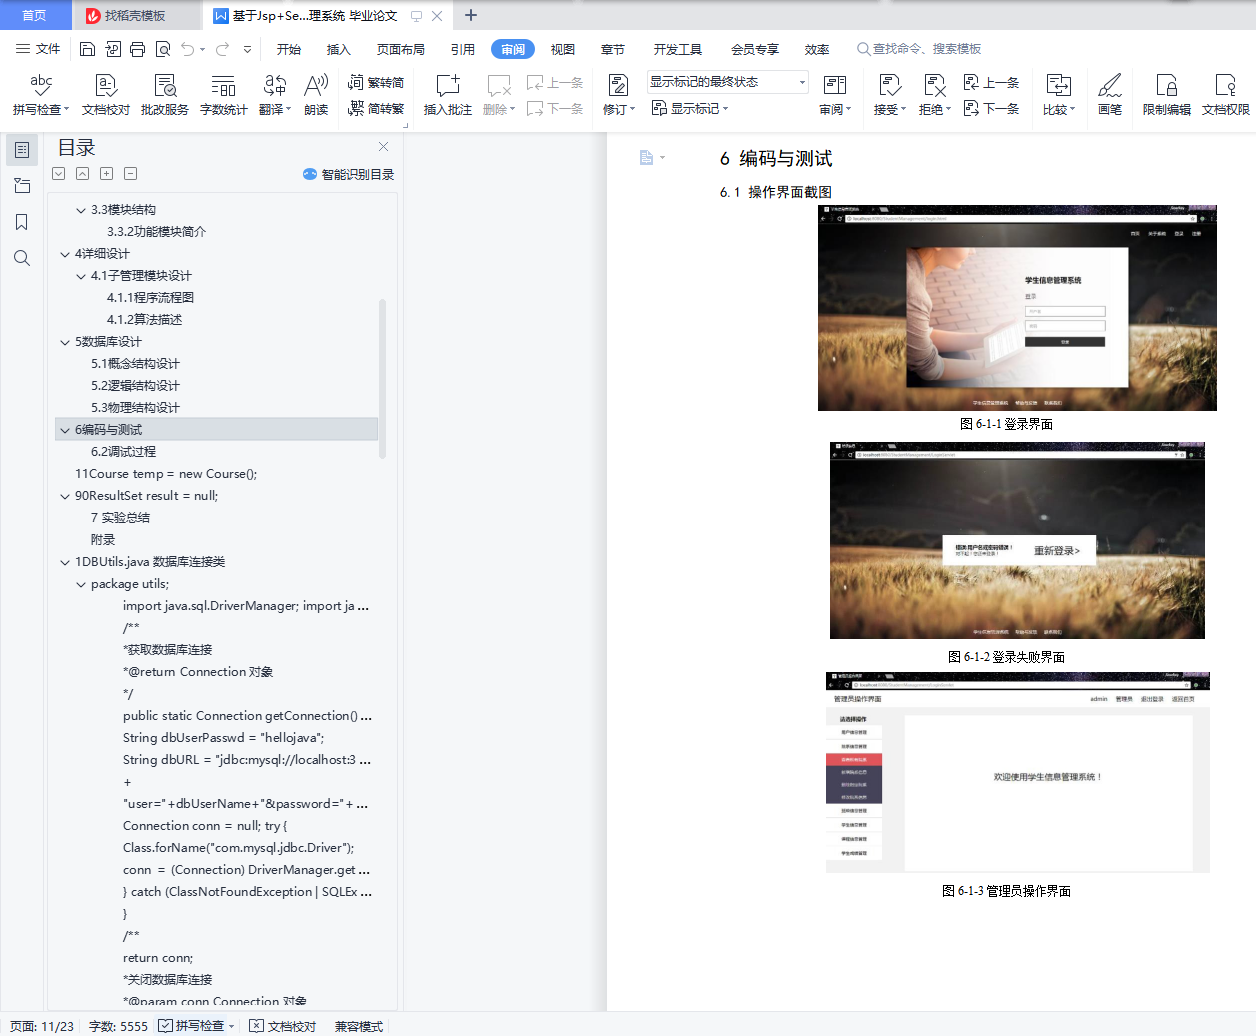Reject the tracked change

934,95
